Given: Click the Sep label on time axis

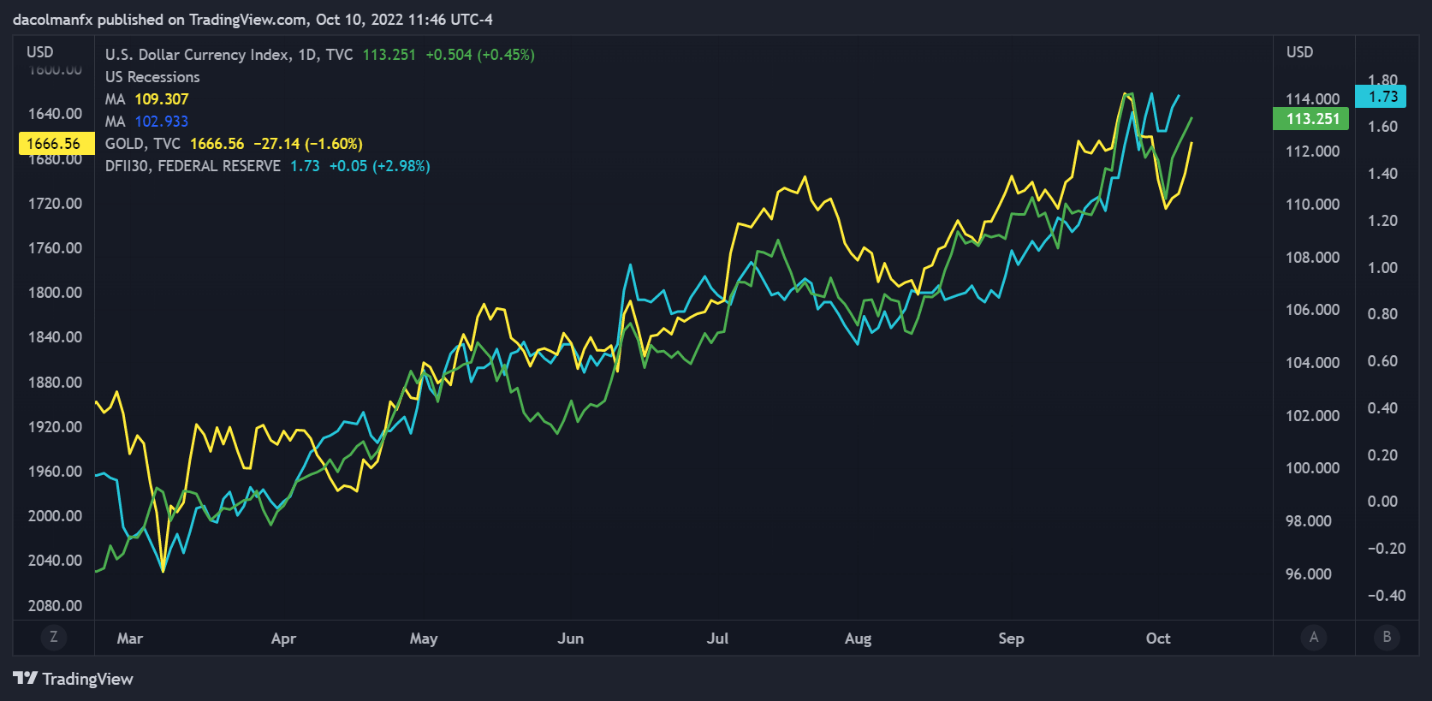Looking at the screenshot, I should click(x=1010, y=638).
